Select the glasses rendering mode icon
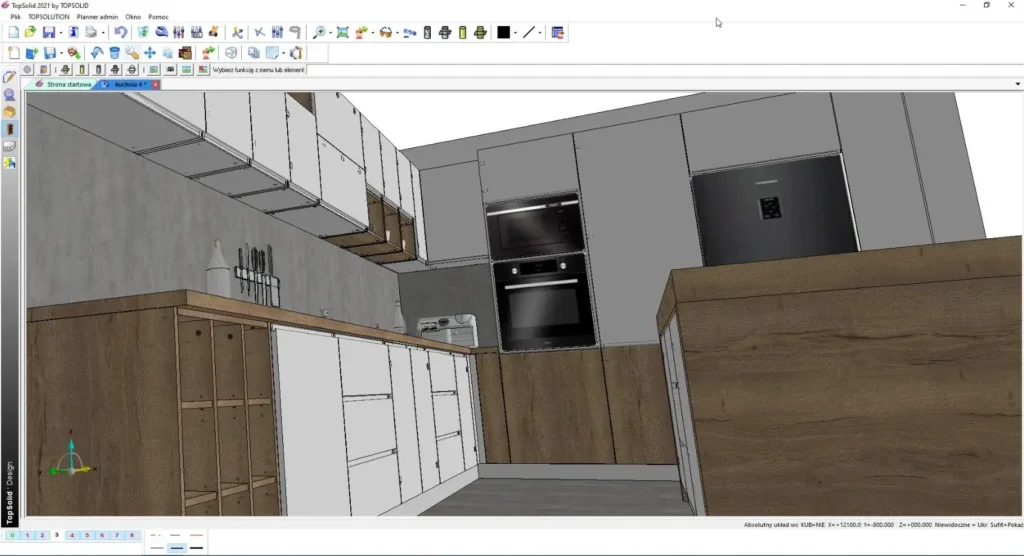Screen dimensions: 1024x556 tap(385, 33)
